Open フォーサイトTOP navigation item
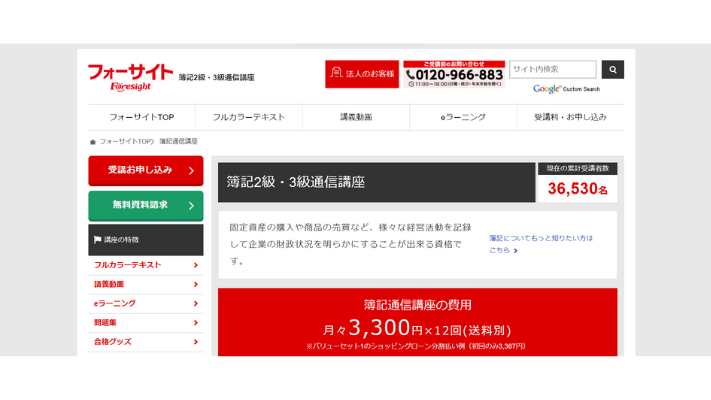Screen dimensions: 711x400 click(x=142, y=117)
